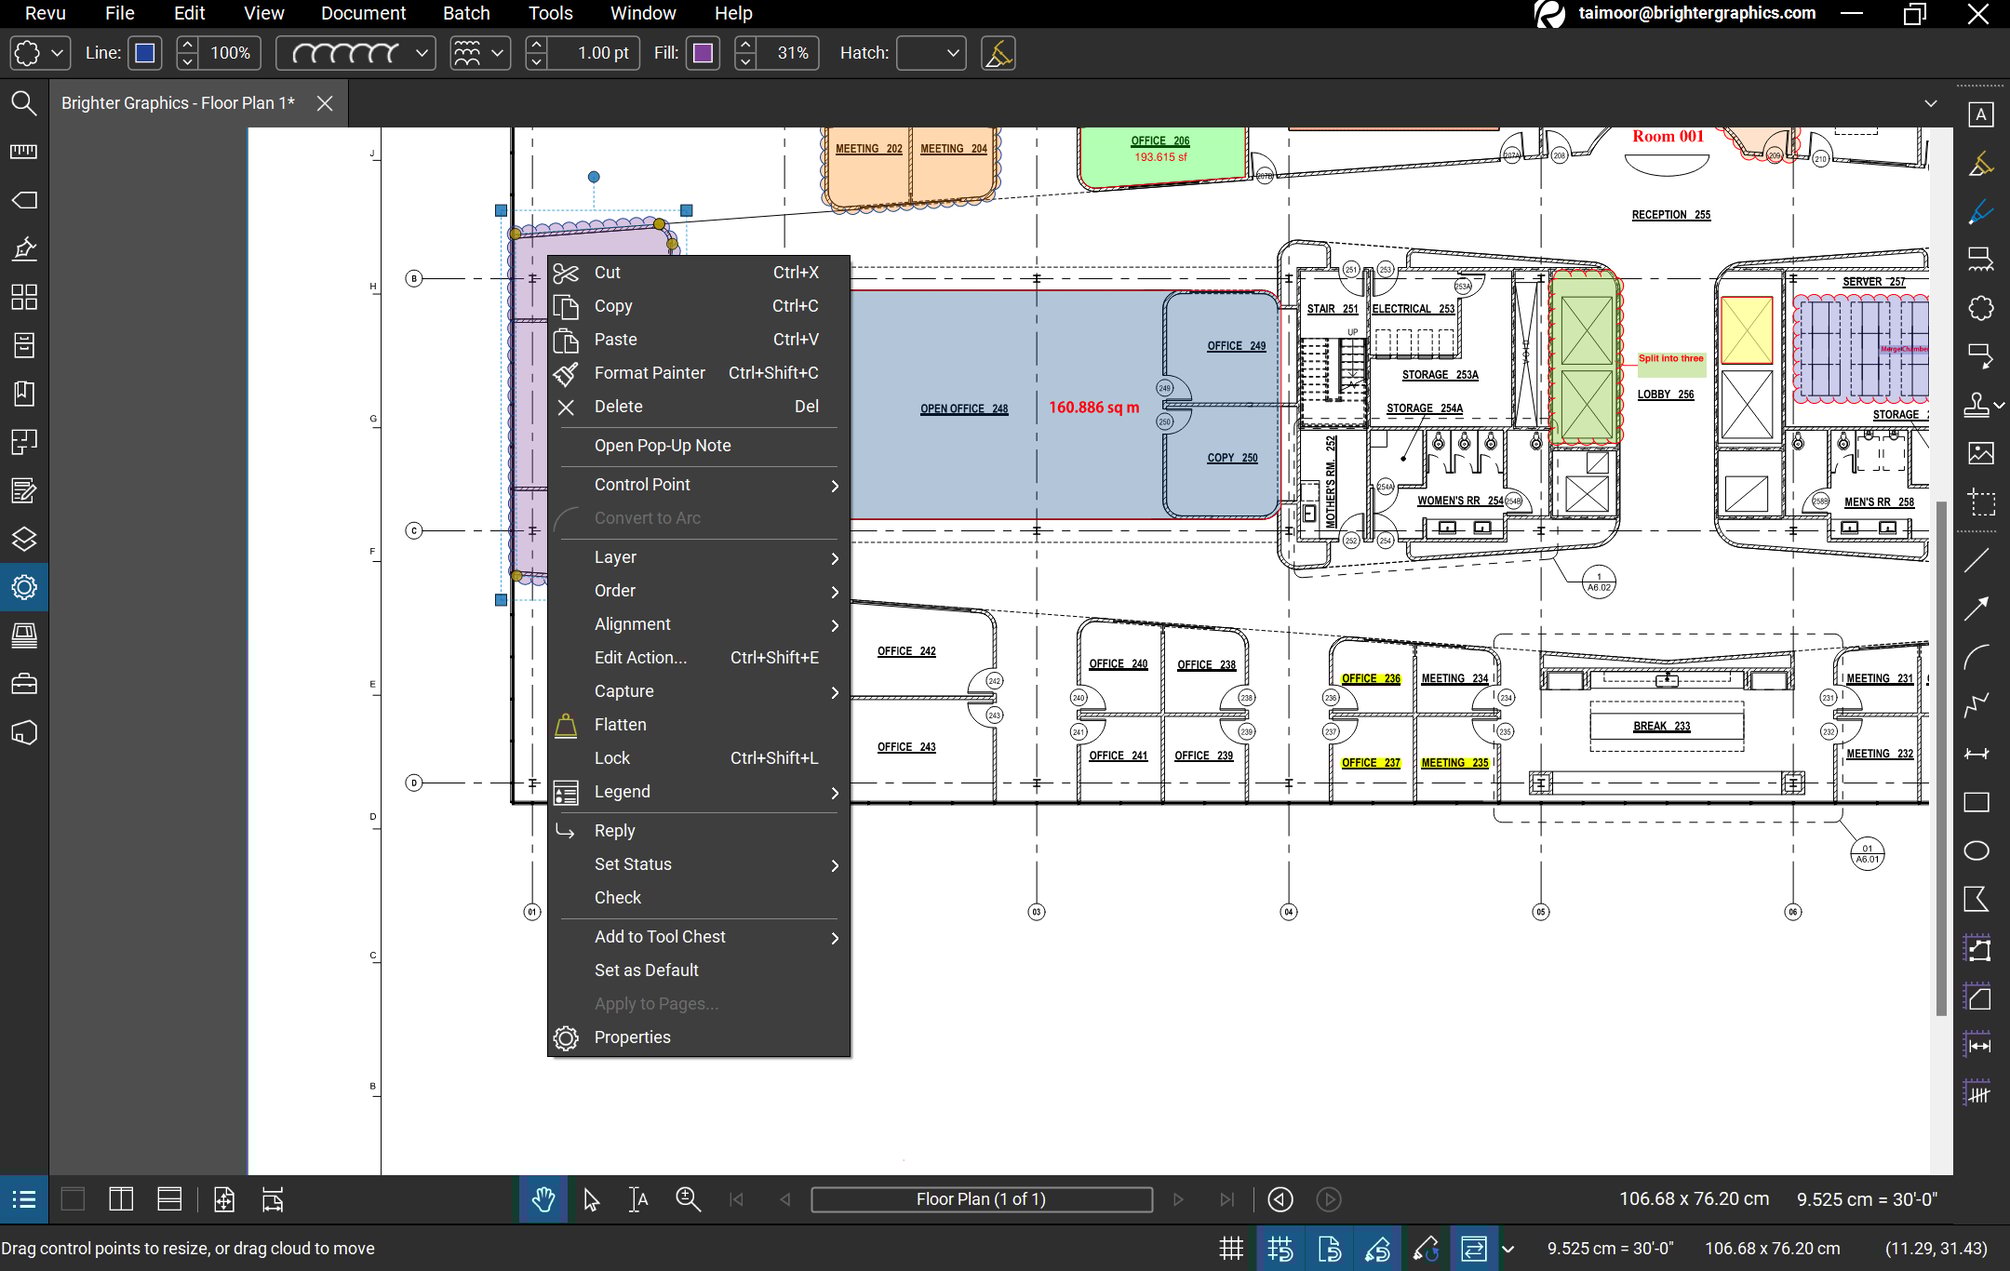Select the Stamp tool
Image resolution: width=2010 pixels, height=1271 pixels.
(x=1978, y=405)
